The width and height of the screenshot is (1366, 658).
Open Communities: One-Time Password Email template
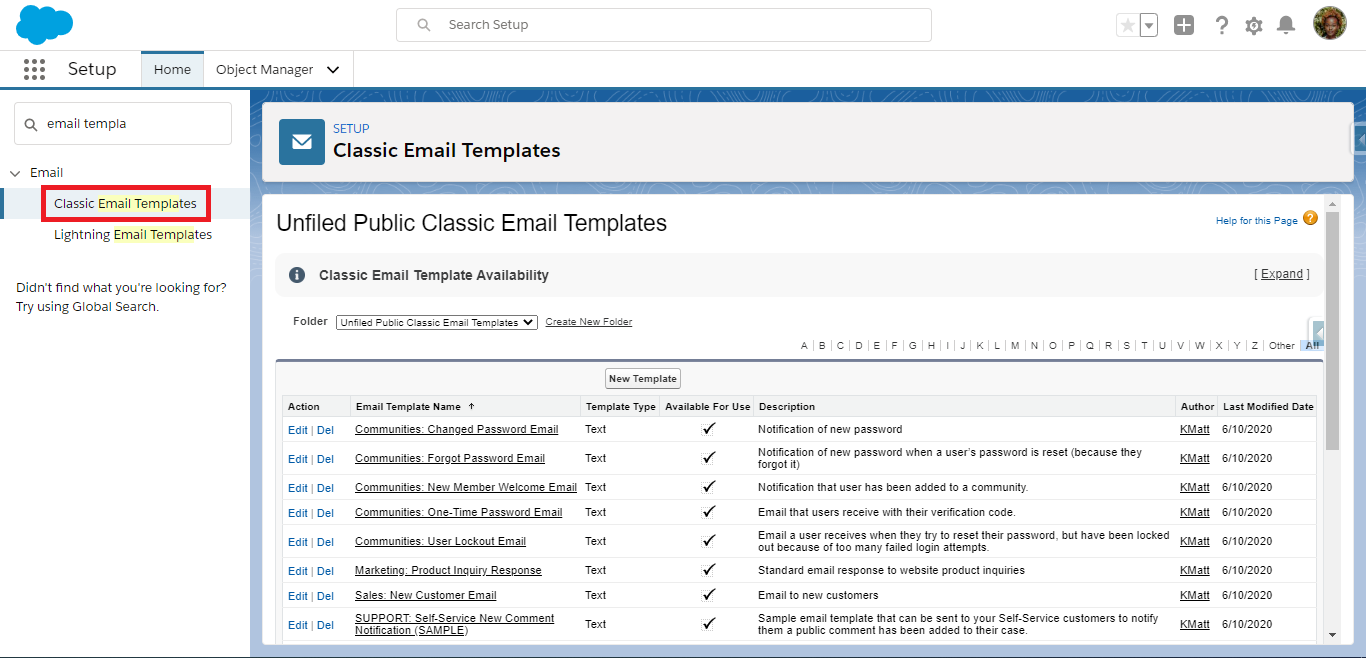click(459, 512)
